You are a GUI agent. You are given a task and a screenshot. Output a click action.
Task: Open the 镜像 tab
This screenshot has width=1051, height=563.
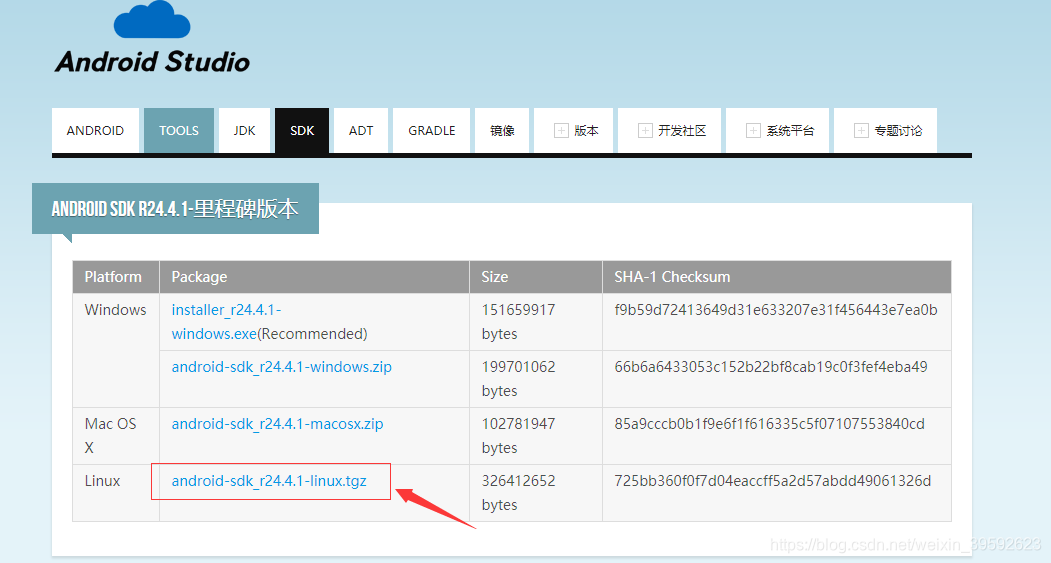pyautogui.click(x=502, y=131)
